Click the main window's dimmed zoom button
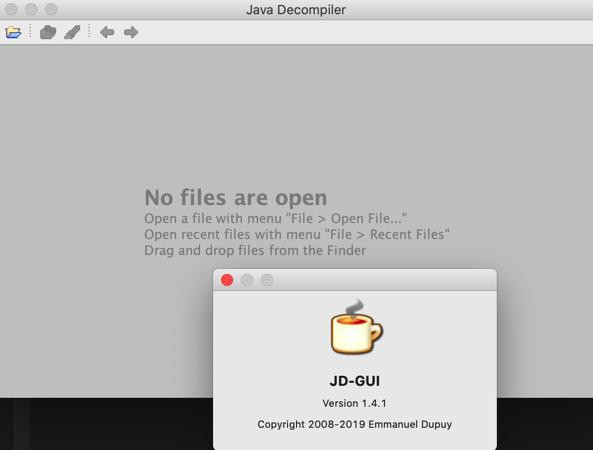 [51, 9]
